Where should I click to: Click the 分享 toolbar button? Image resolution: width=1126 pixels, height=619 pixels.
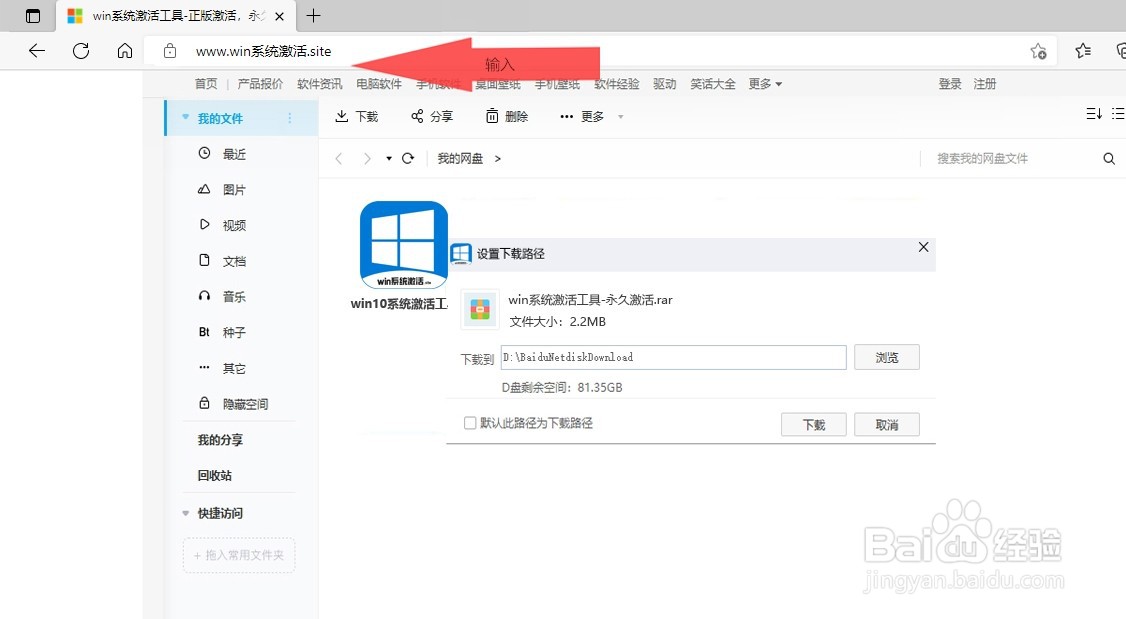pos(432,116)
